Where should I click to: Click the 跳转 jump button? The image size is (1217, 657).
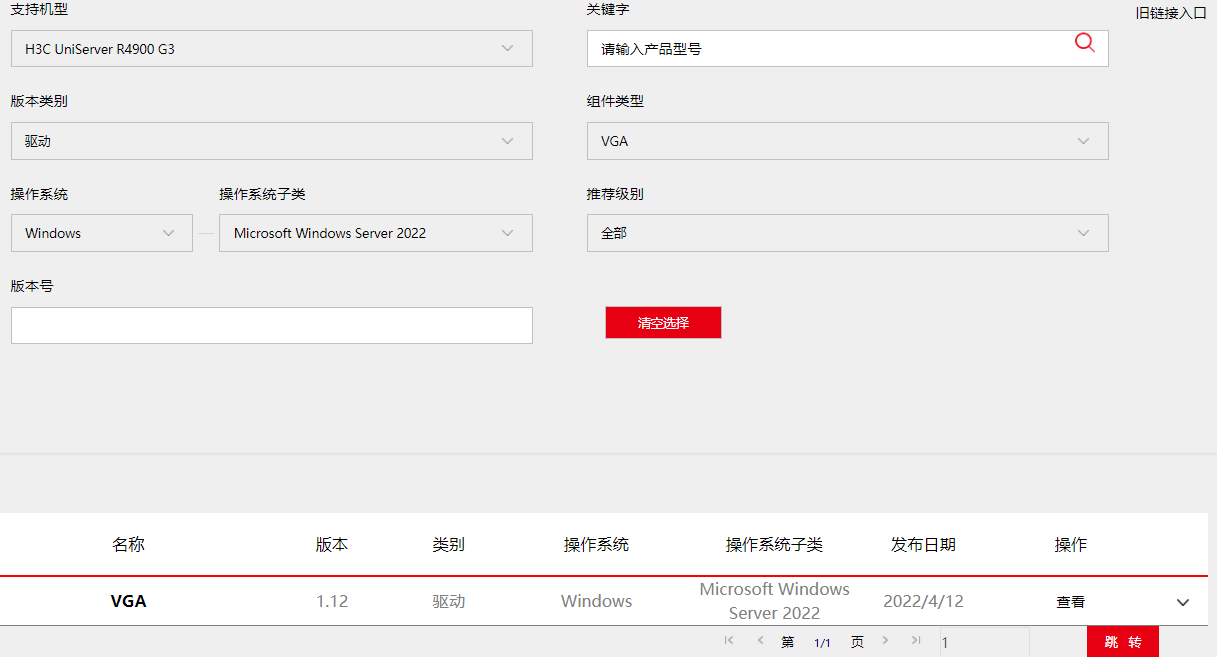pos(1123,642)
